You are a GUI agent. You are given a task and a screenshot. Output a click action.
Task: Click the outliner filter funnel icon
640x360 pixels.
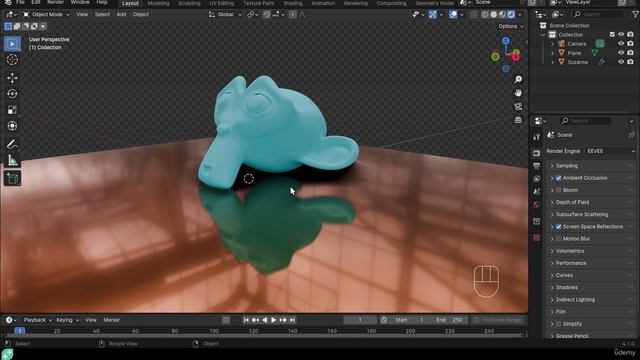click(635, 14)
